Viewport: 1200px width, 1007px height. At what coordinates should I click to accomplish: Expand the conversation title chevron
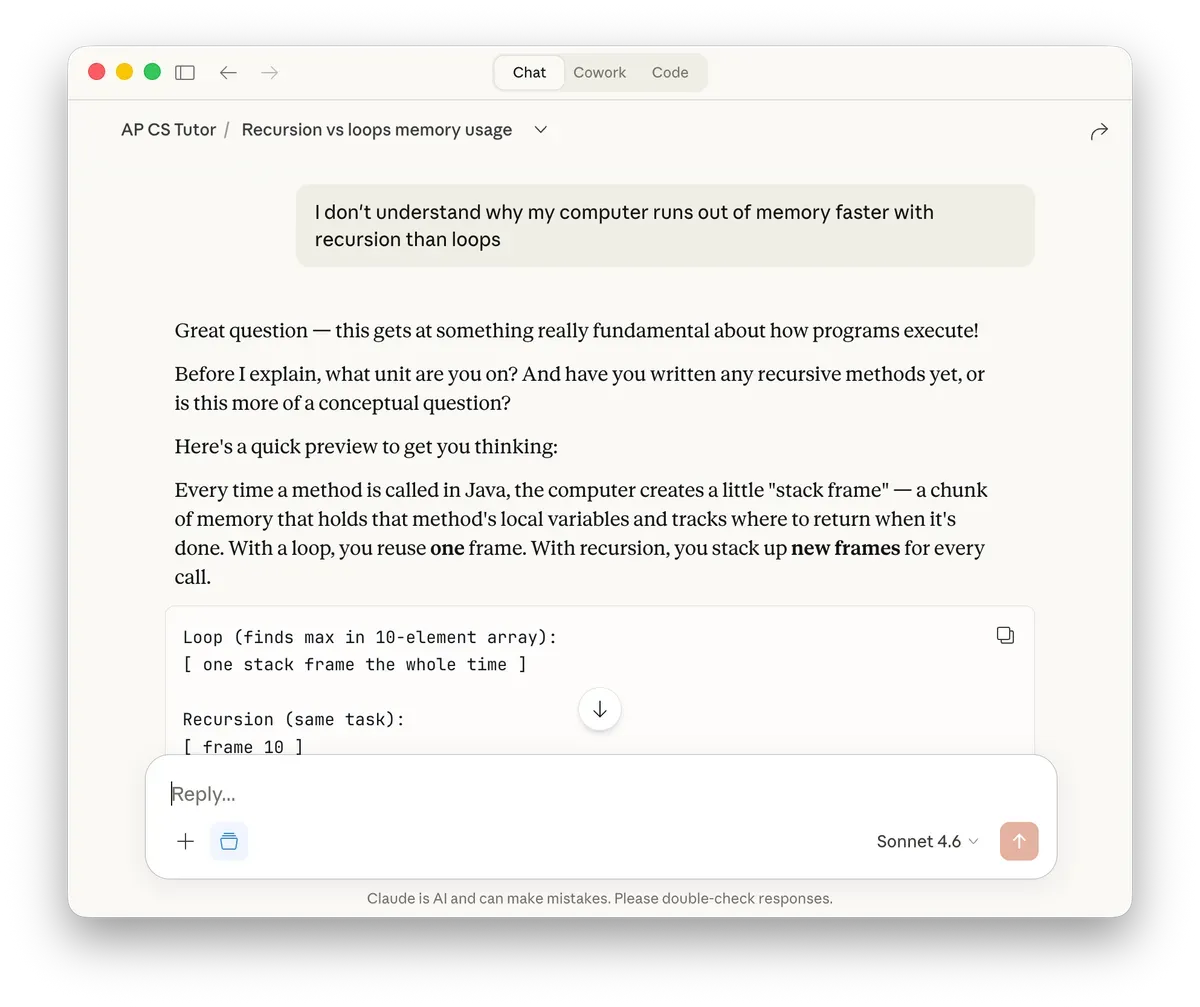541,130
